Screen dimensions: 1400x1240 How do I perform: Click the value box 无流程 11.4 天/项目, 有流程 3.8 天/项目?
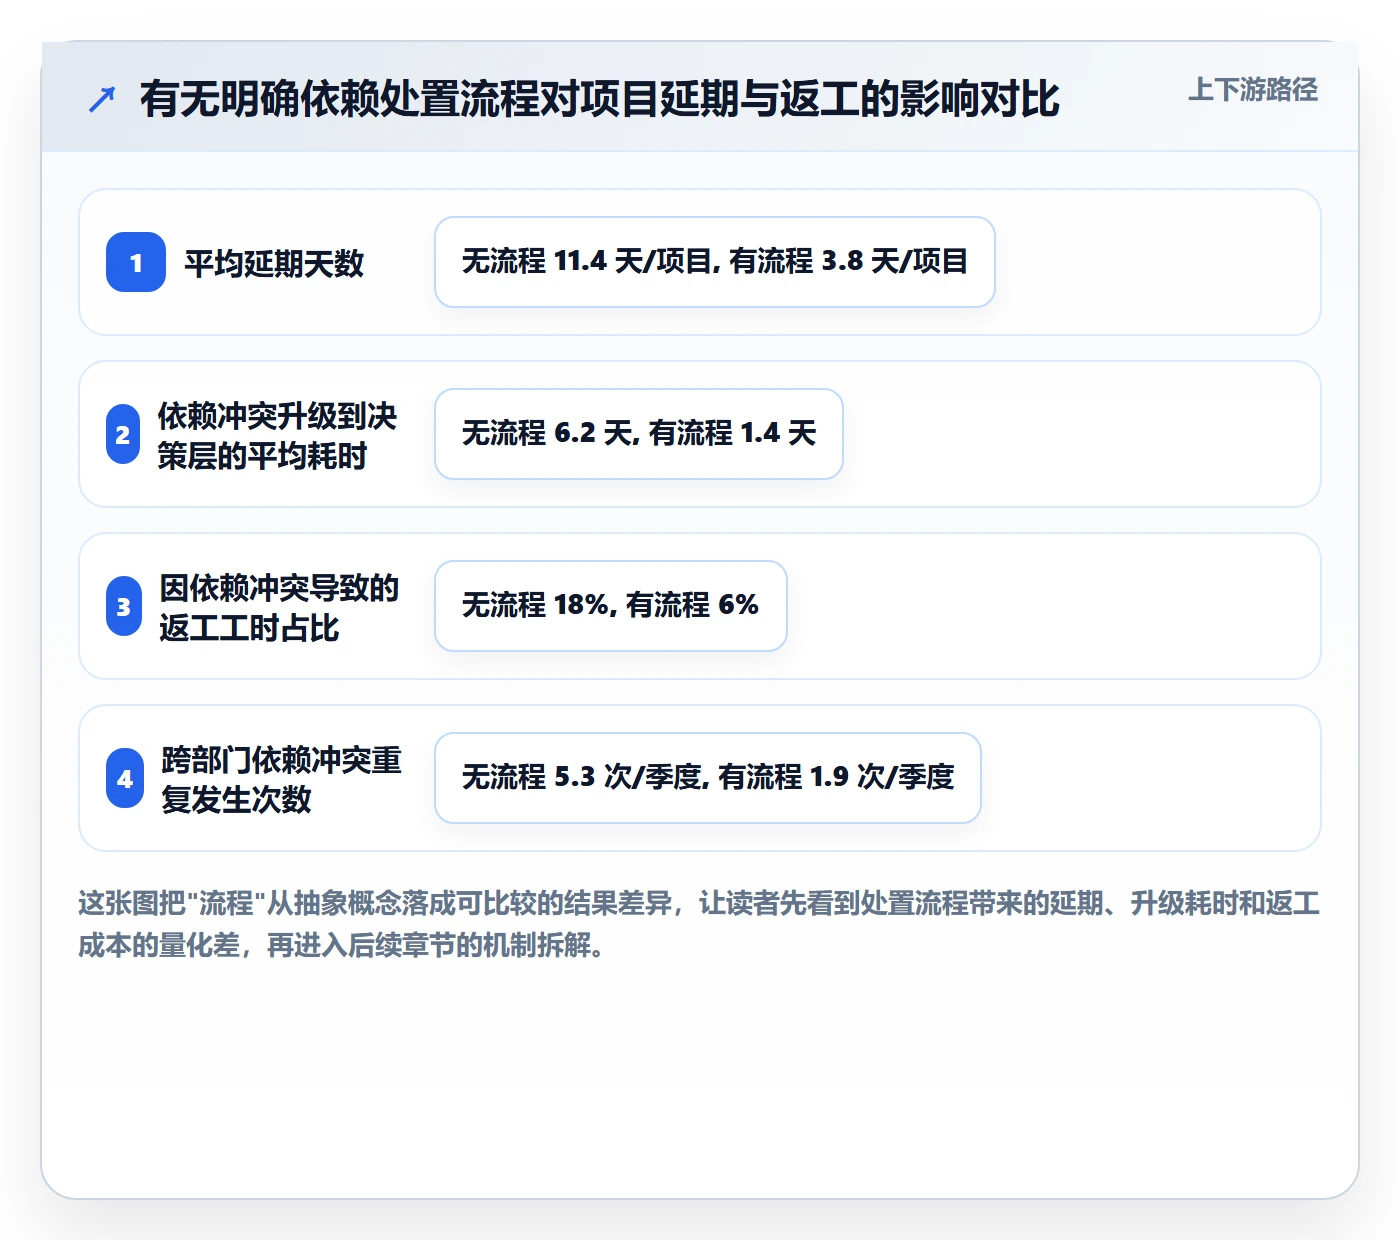coord(715,262)
